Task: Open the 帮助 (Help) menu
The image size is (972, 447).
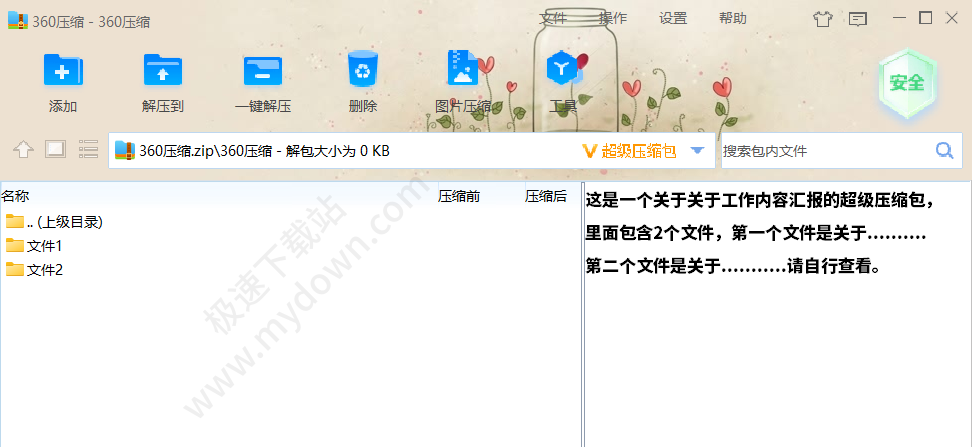Action: [733, 19]
